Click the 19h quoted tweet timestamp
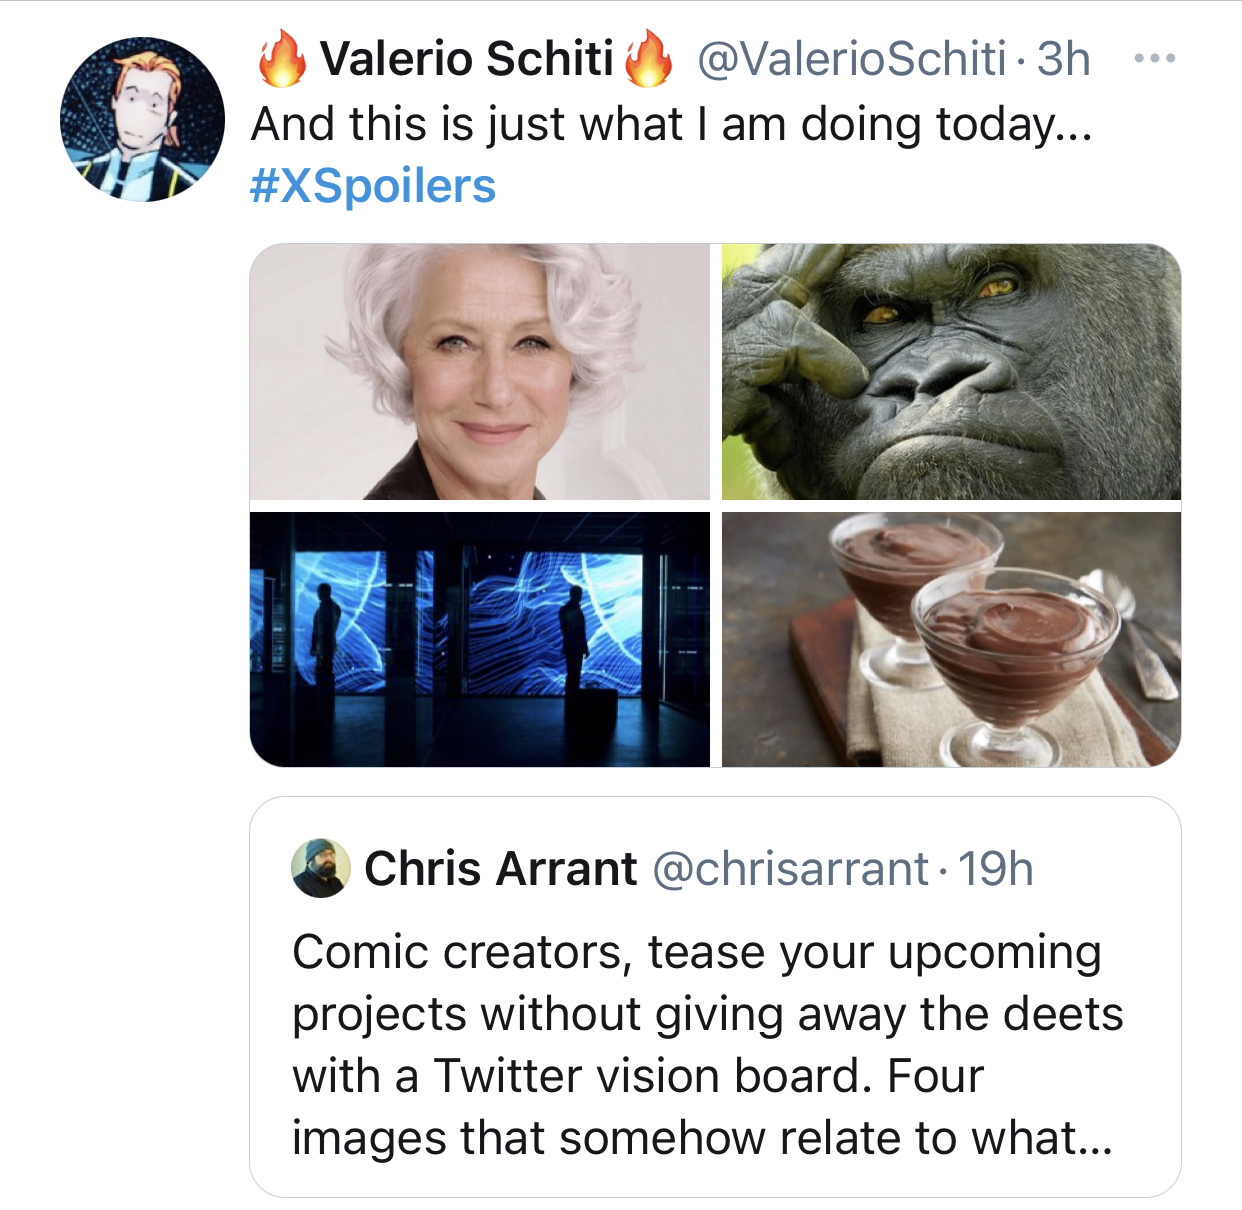Image resolution: width=1242 pixels, height=1210 pixels. (996, 869)
